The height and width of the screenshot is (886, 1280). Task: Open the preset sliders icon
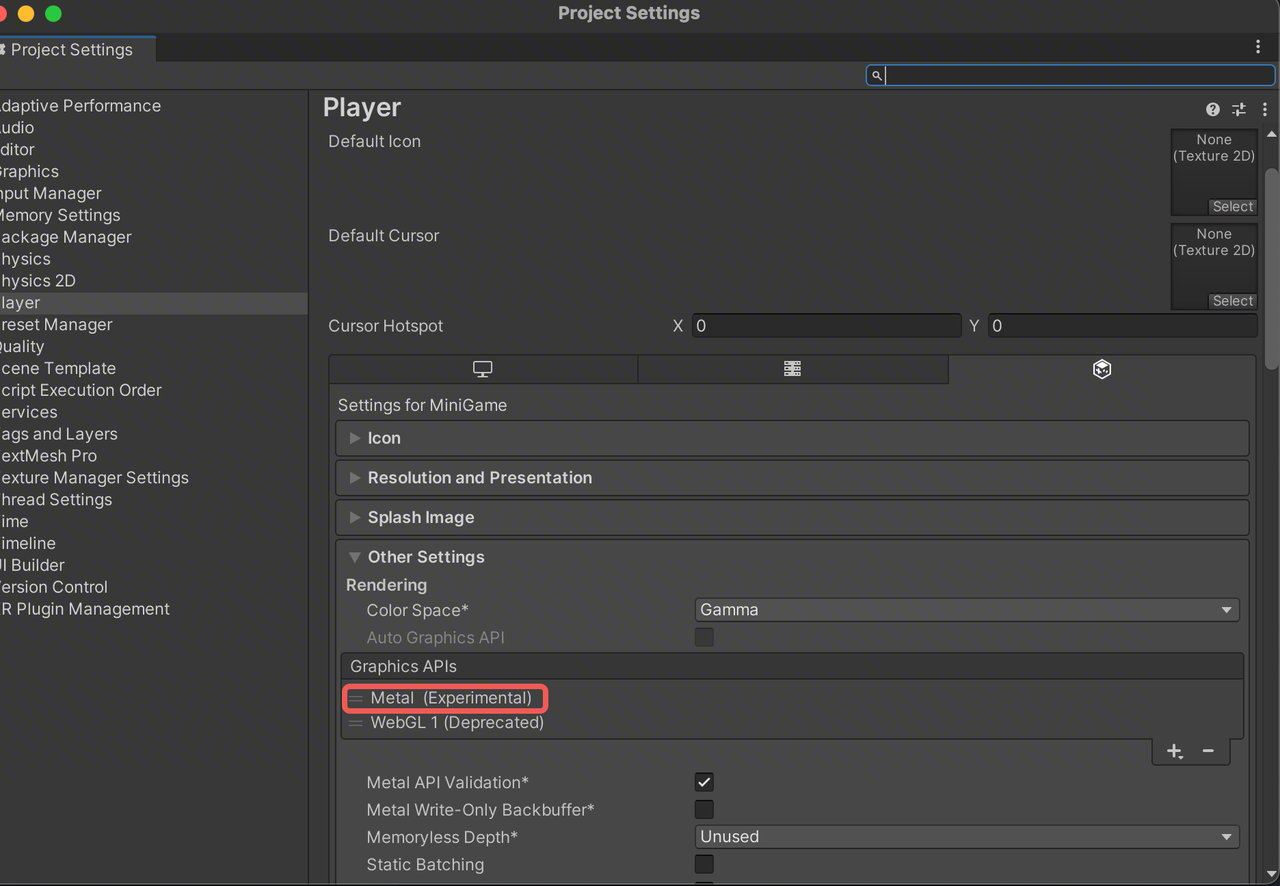pos(1239,109)
